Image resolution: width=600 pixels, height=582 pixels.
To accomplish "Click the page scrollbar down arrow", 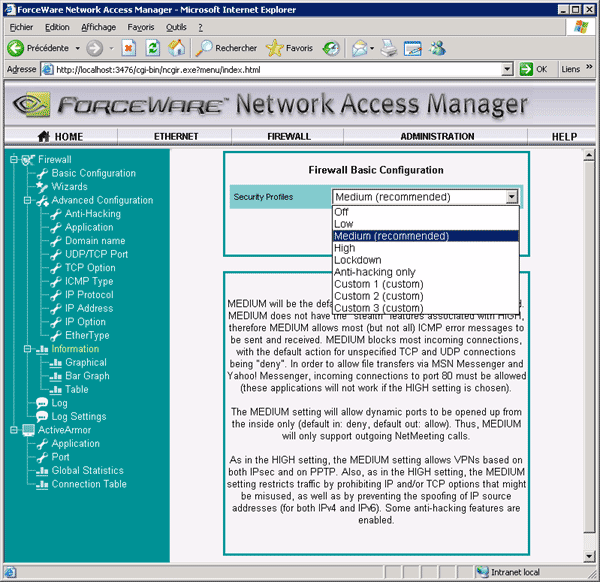I will pos(589,556).
